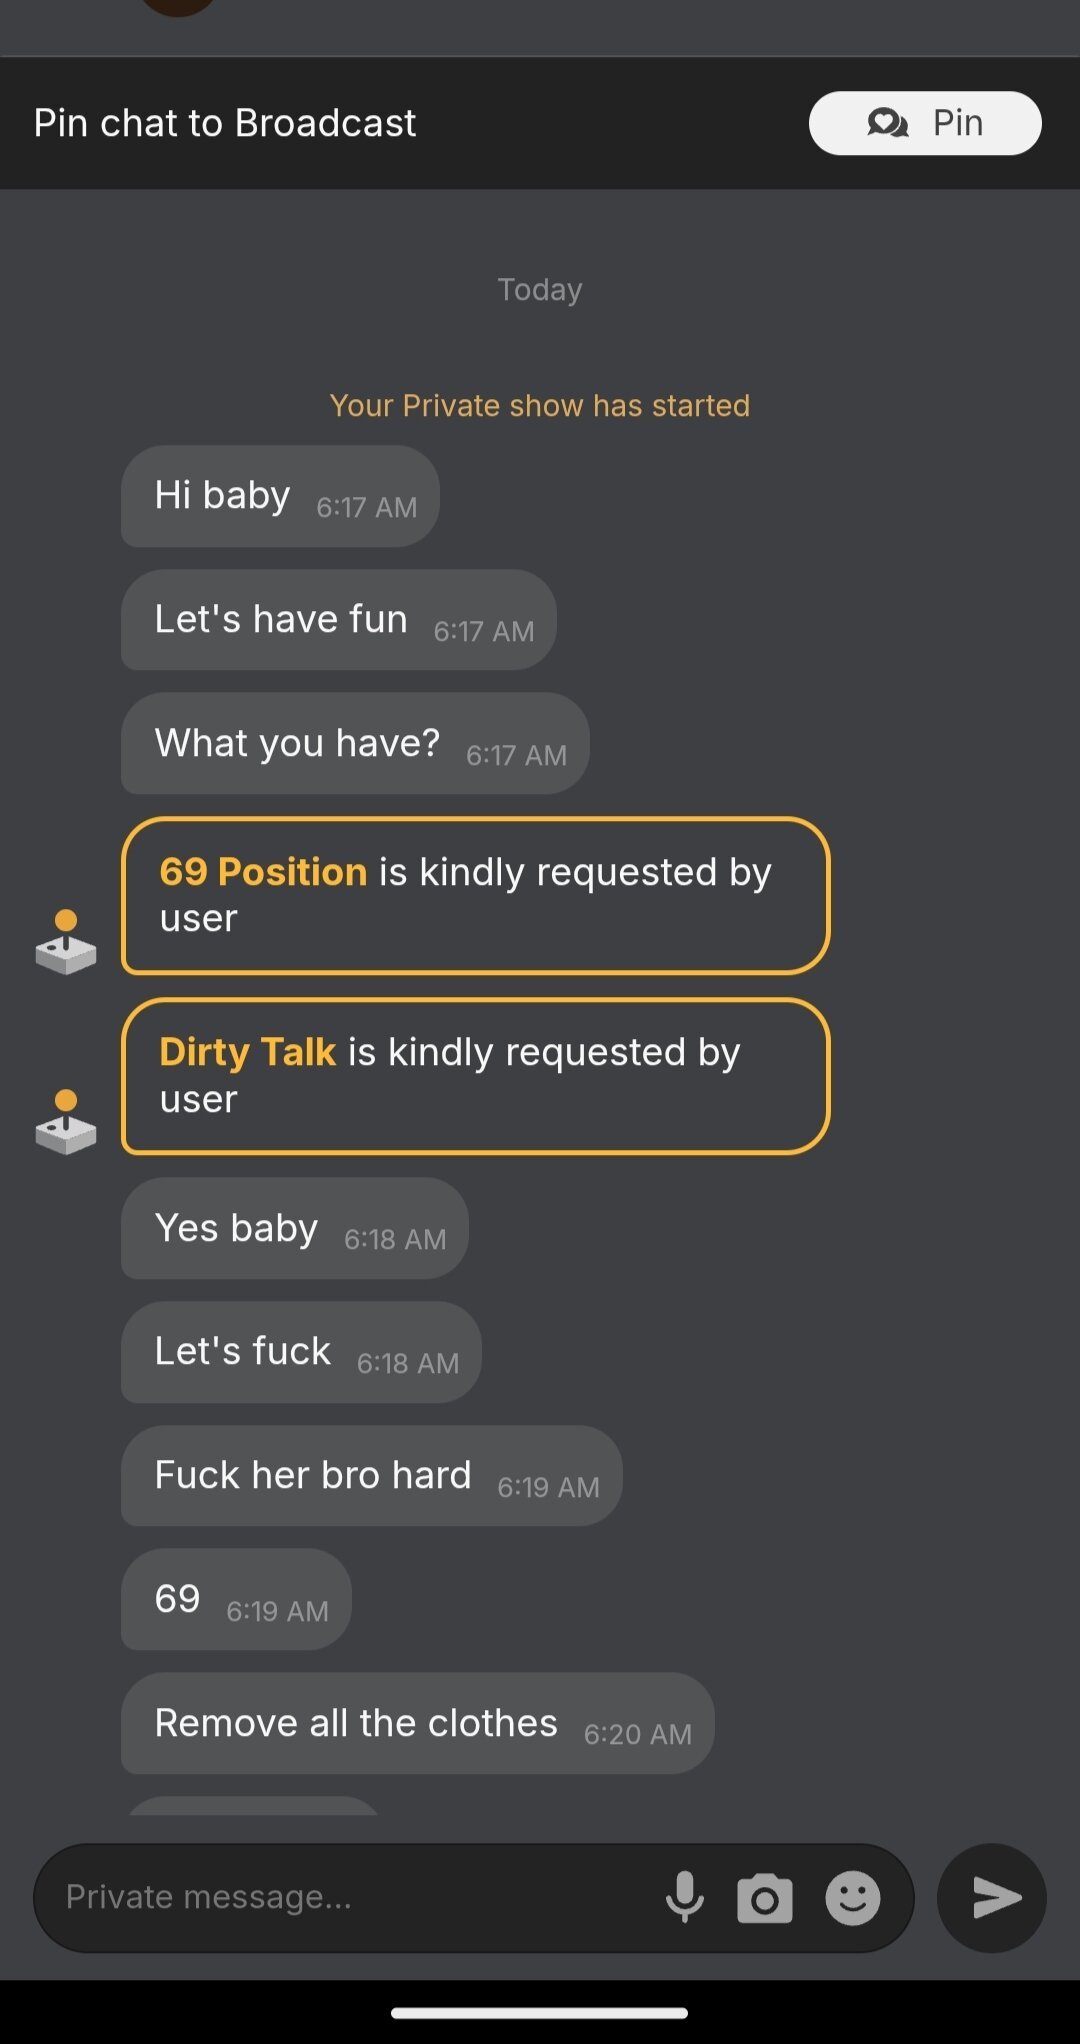Viewport: 1080px width, 2044px height.
Task: Tap the microphone voice message icon
Action: pos(685,1897)
